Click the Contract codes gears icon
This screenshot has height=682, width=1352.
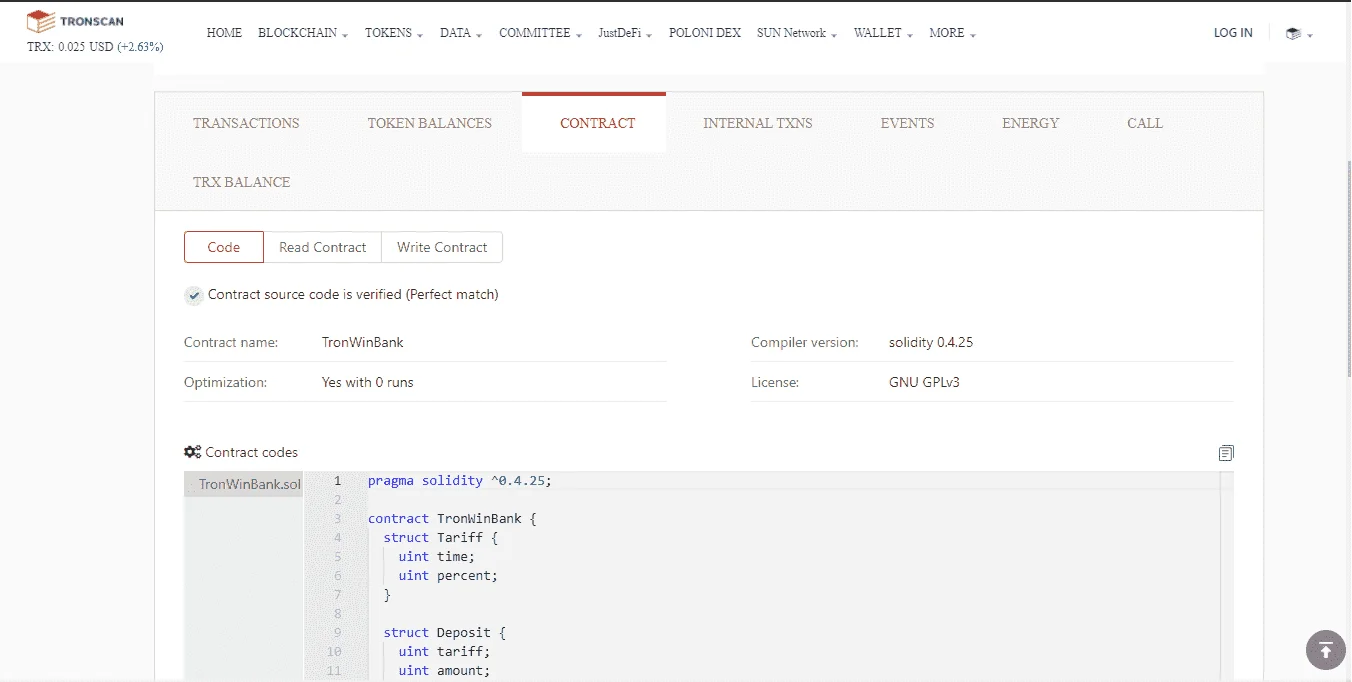click(x=193, y=452)
